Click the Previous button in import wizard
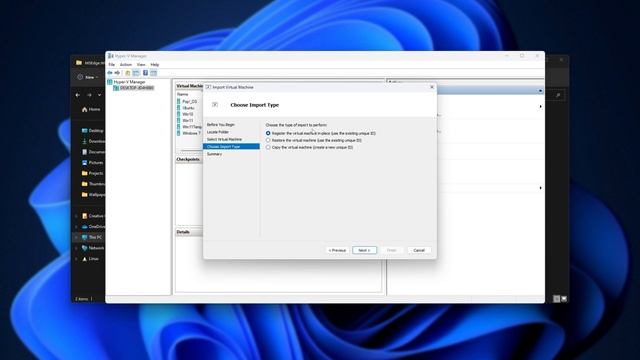The image size is (640, 360). (337, 250)
